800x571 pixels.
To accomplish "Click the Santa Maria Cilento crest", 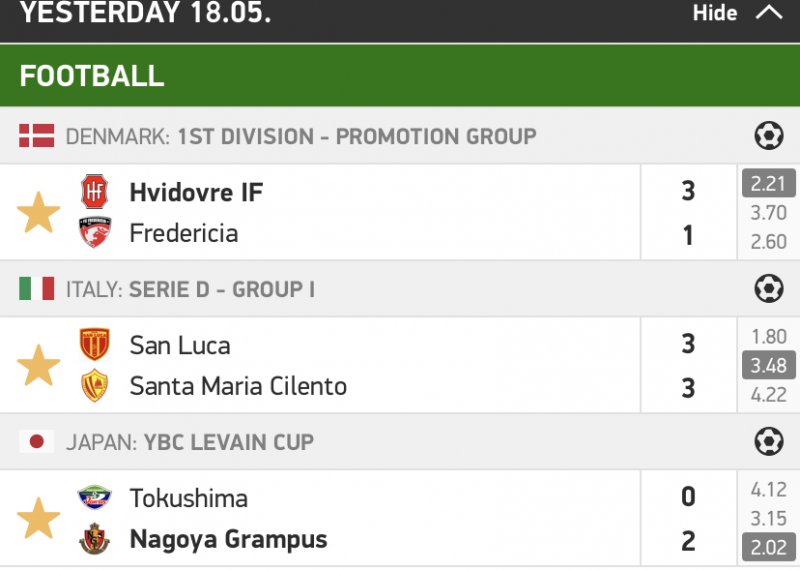I will point(95,386).
